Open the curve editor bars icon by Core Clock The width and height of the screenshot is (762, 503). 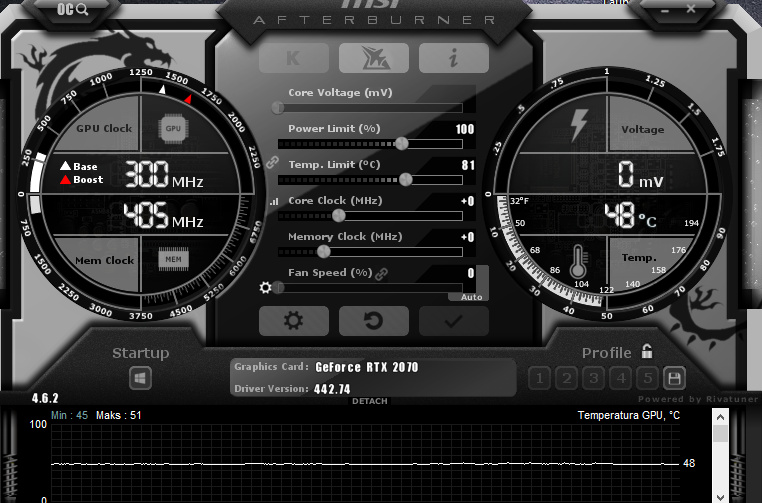tap(274, 201)
